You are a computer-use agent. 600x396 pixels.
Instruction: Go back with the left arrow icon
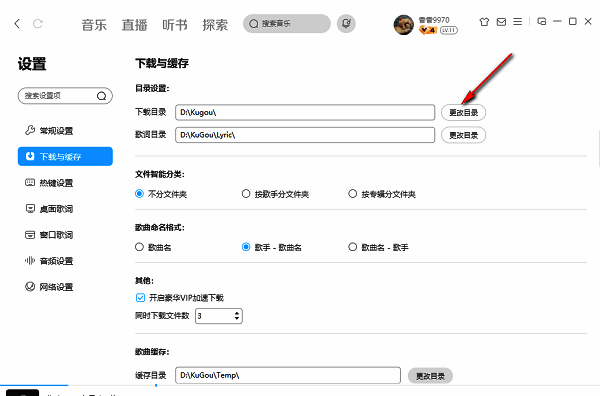click(17, 24)
